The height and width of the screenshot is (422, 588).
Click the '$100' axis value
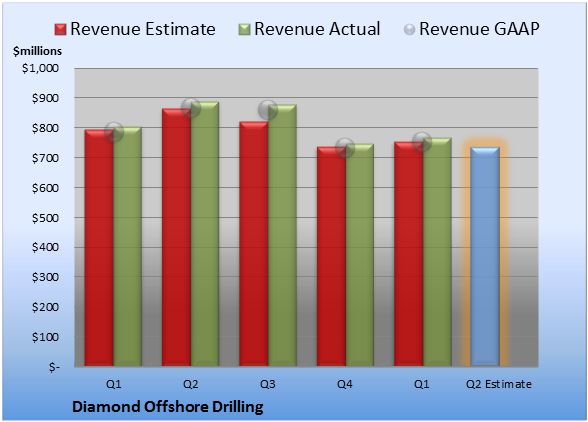tap(45, 337)
